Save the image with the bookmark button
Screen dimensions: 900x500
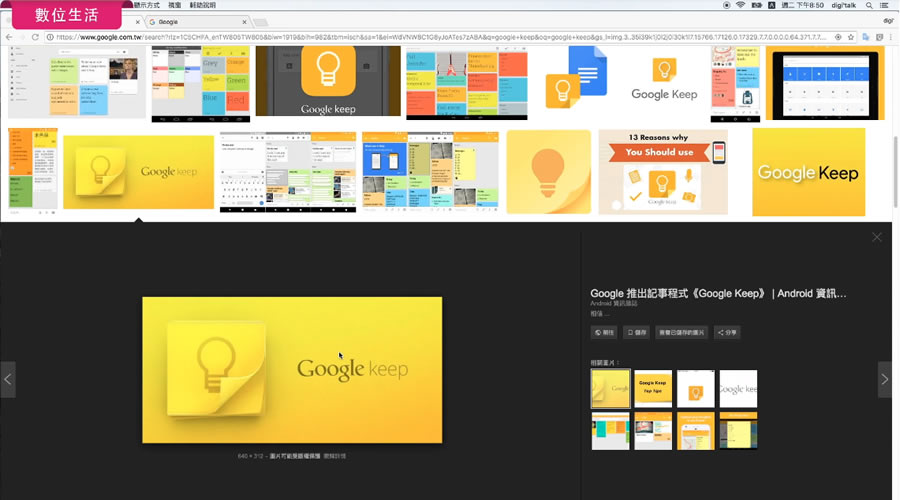pyautogui.click(x=637, y=332)
